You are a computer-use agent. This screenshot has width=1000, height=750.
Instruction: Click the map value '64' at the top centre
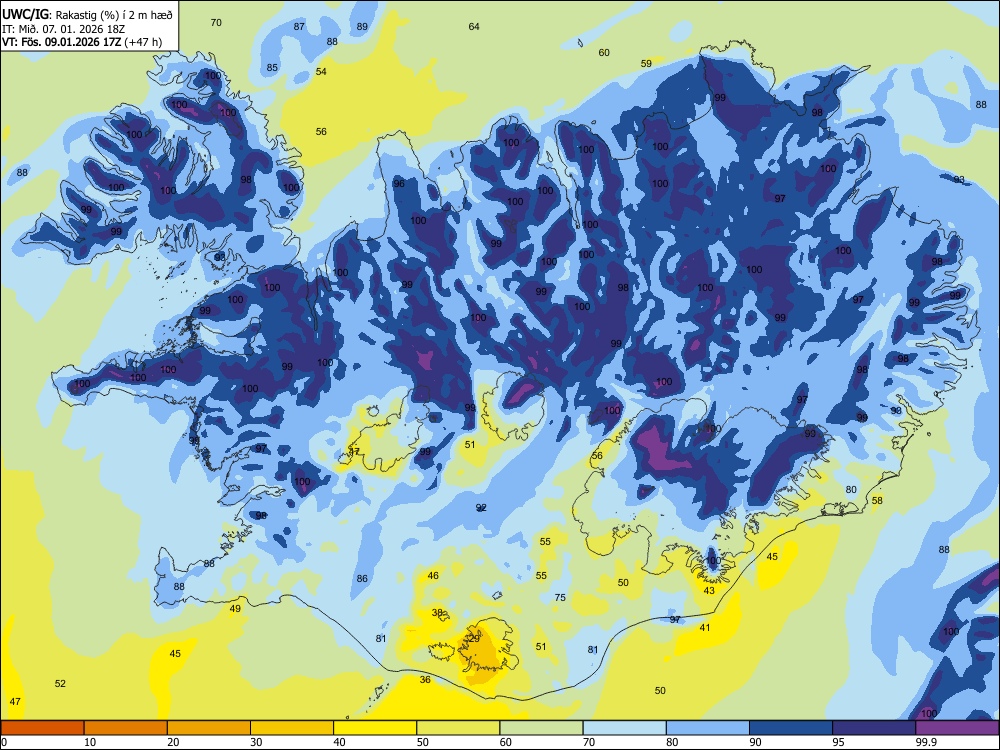click(474, 27)
